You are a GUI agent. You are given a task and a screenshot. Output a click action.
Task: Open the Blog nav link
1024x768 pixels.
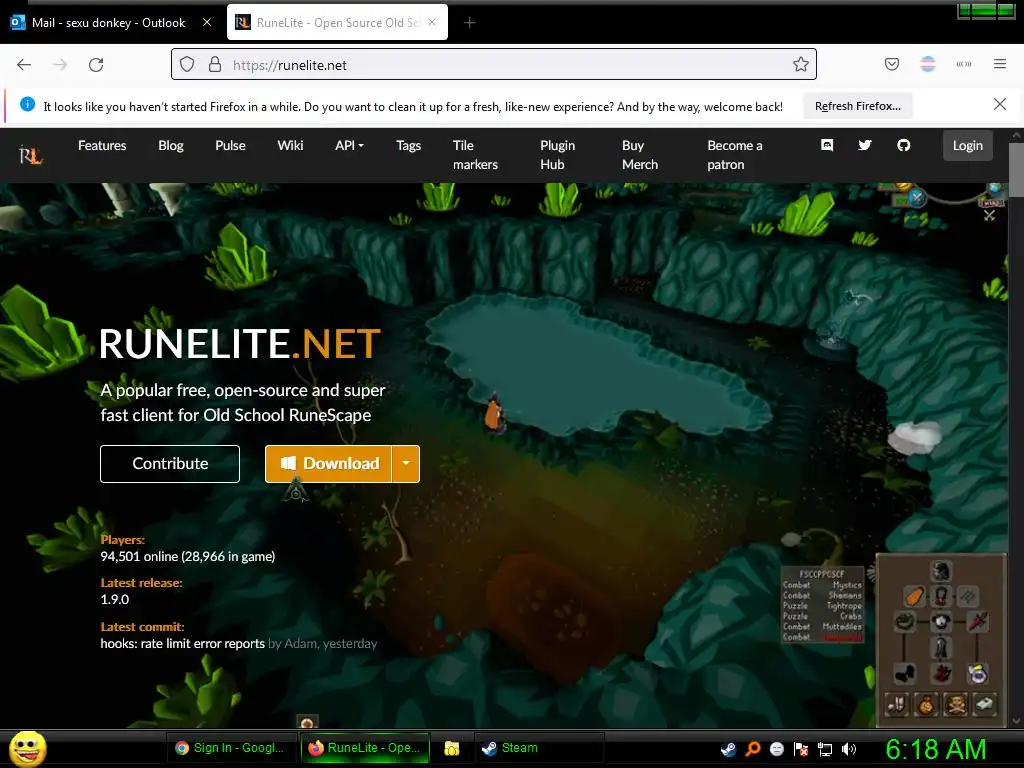(170, 146)
